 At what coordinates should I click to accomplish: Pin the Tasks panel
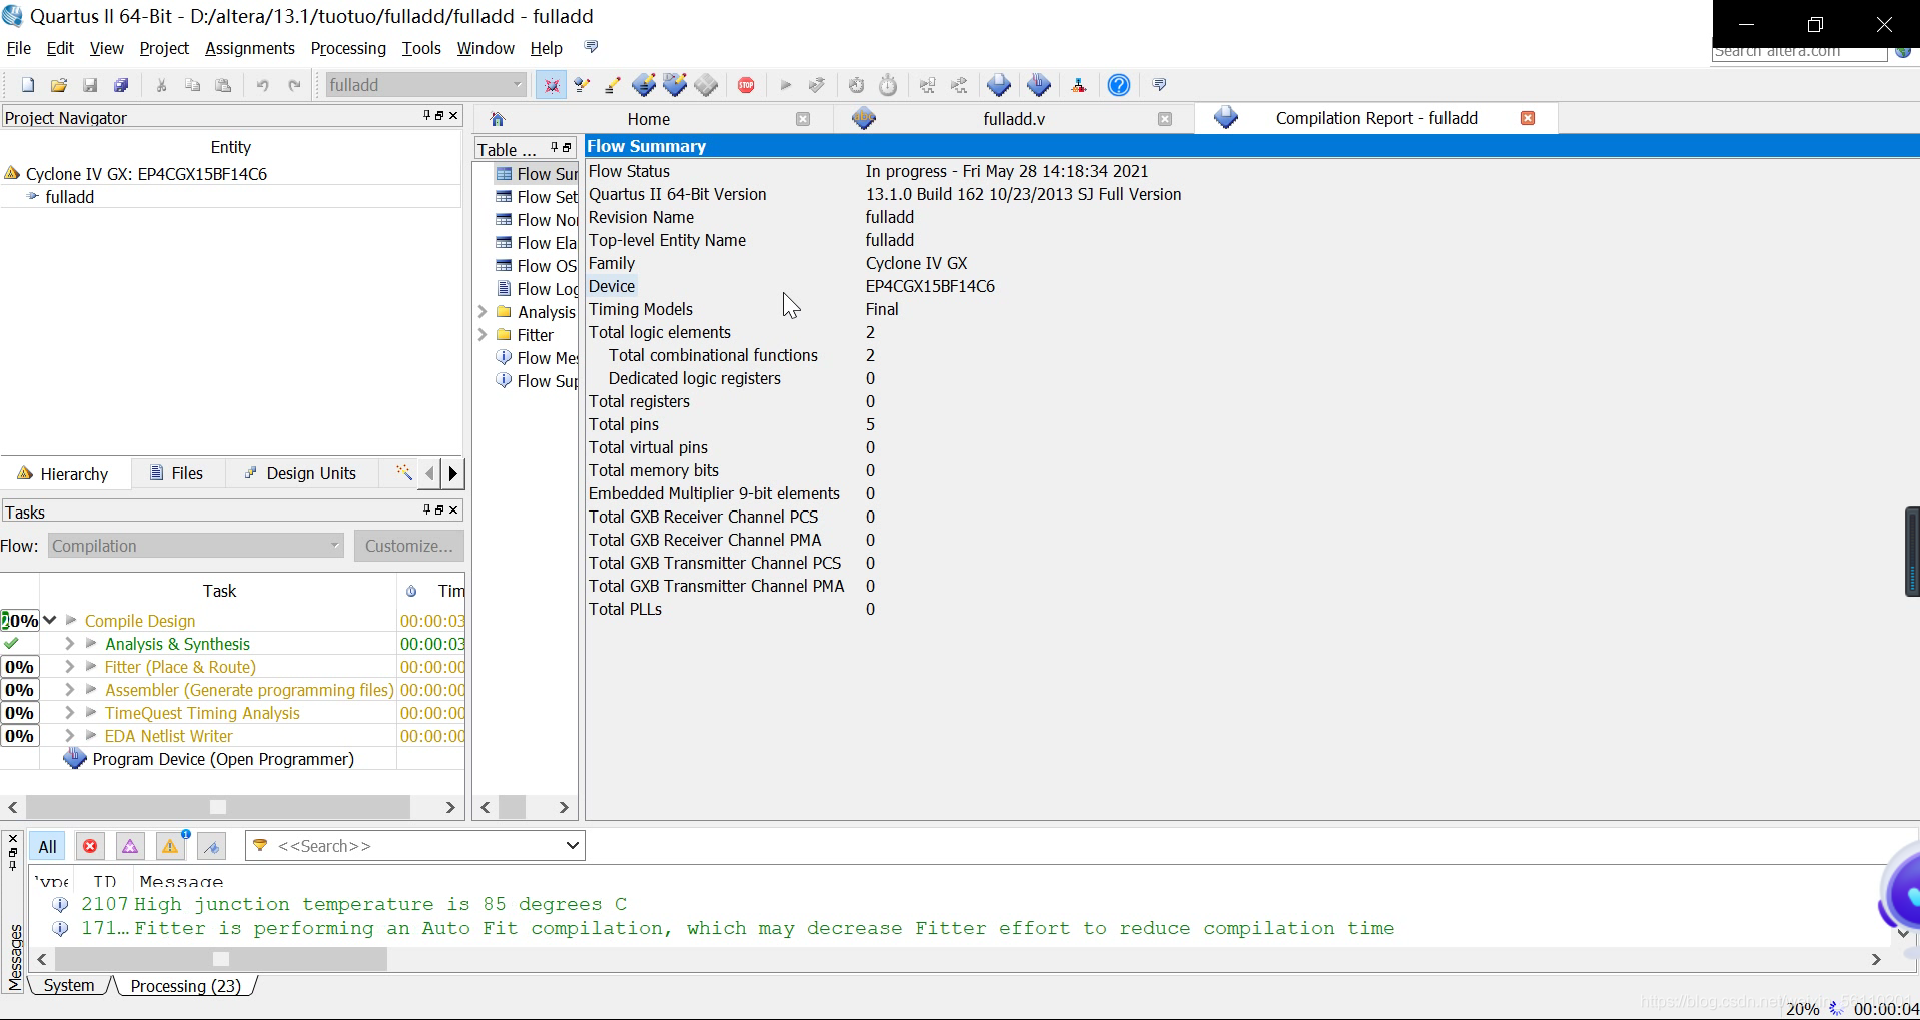click(427, 510)
